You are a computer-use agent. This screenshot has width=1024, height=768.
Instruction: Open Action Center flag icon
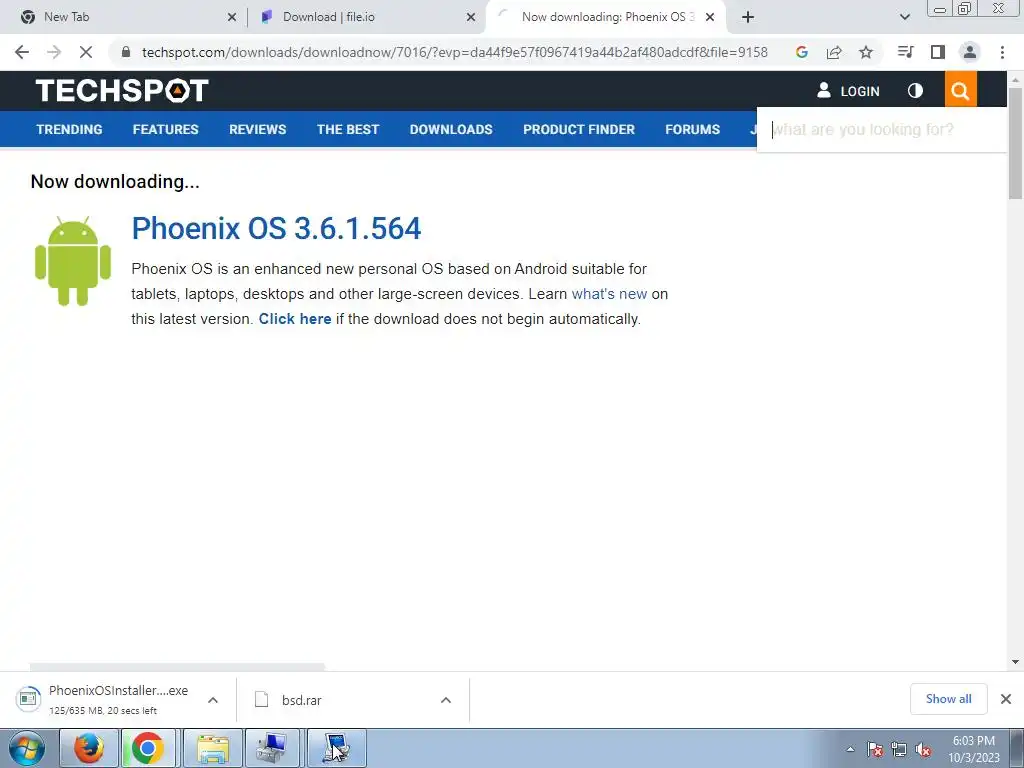pyautogui.click(x=875, y=749)
